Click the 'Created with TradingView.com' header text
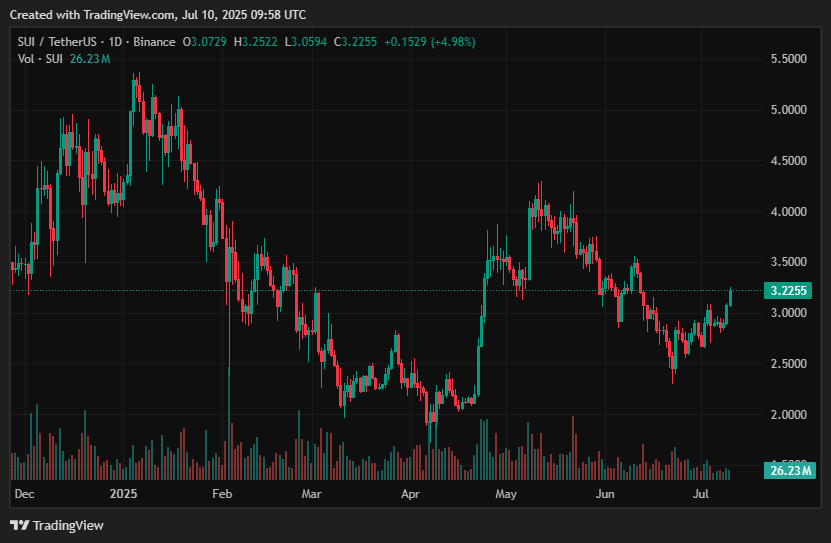The width and height of the screenshot is (831, 543). click(x=158, y=15)
